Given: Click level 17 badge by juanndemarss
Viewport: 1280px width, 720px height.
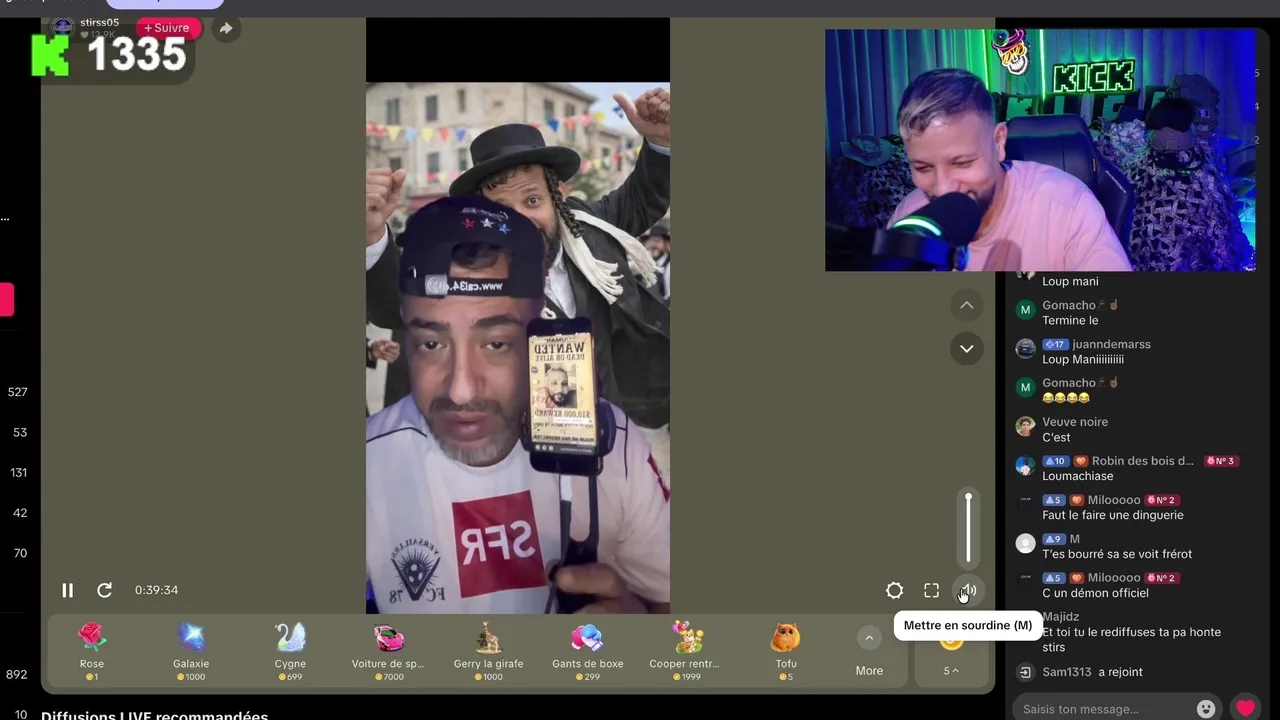Looking at the screenshot, I should pos(1055,344).
